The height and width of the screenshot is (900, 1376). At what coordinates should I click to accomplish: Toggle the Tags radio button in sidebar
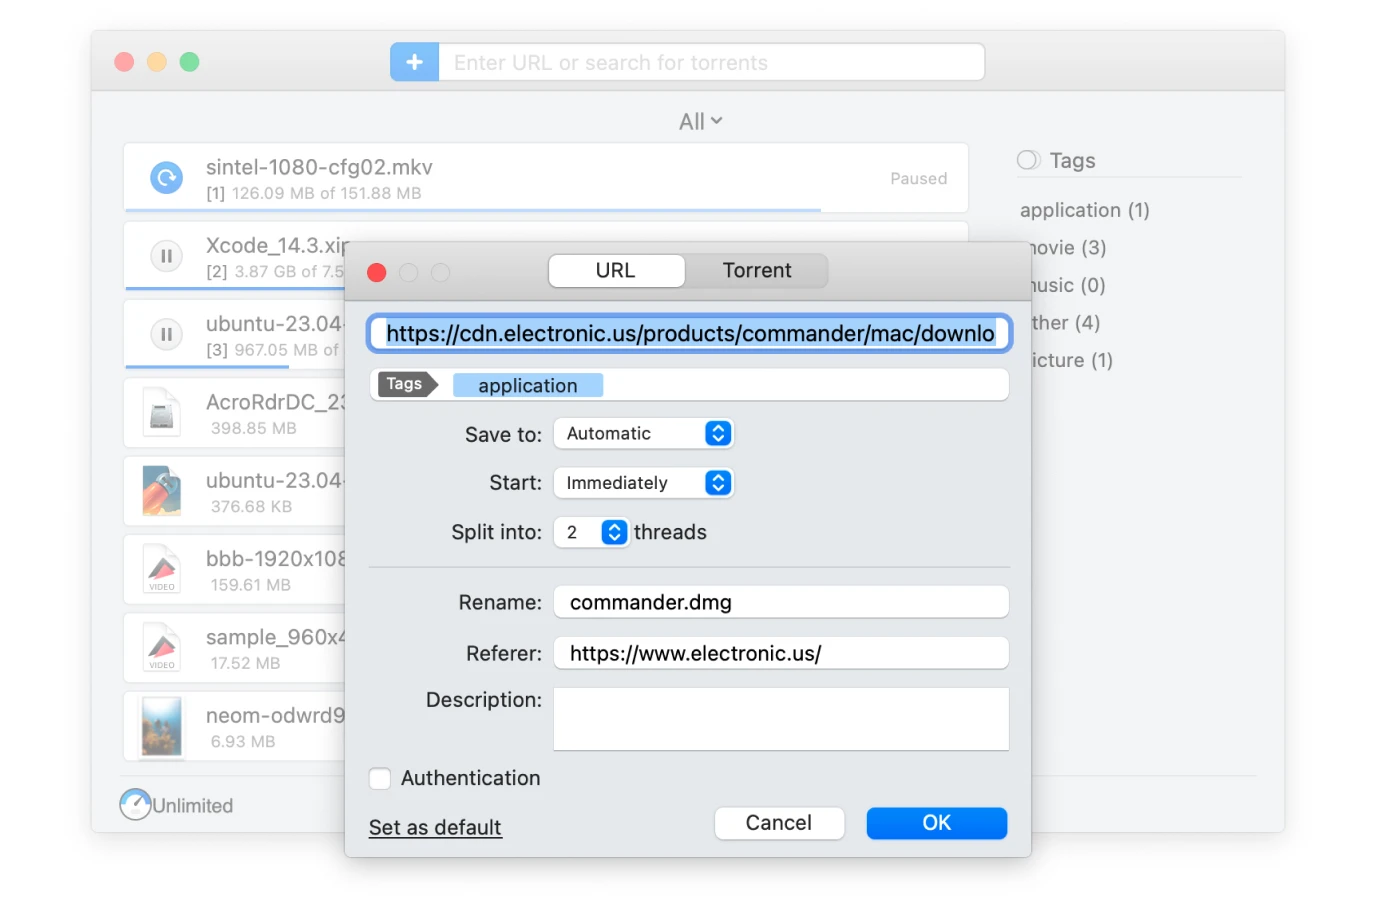coord(1028,160)
